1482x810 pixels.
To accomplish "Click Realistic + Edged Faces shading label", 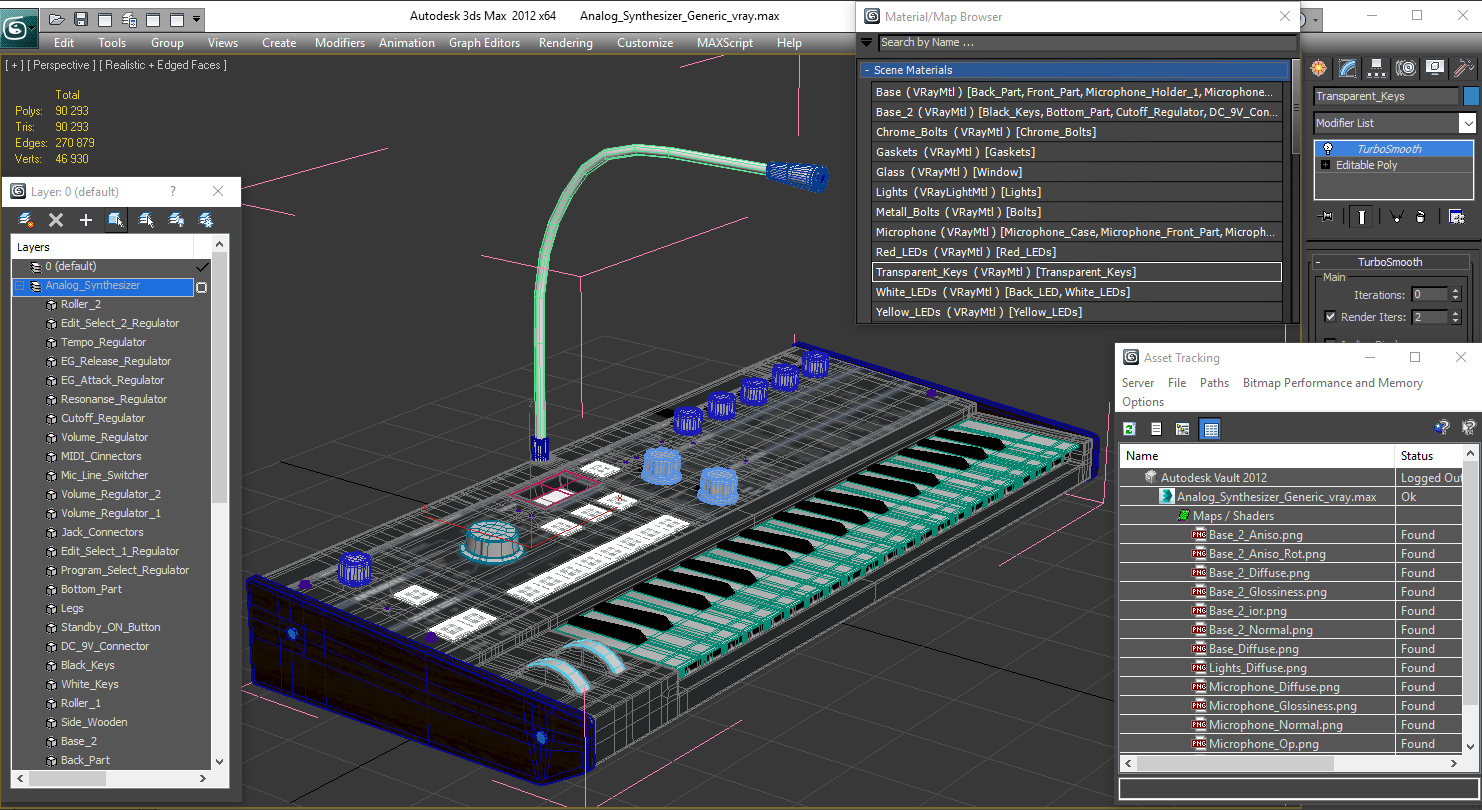I will (163, 65).
